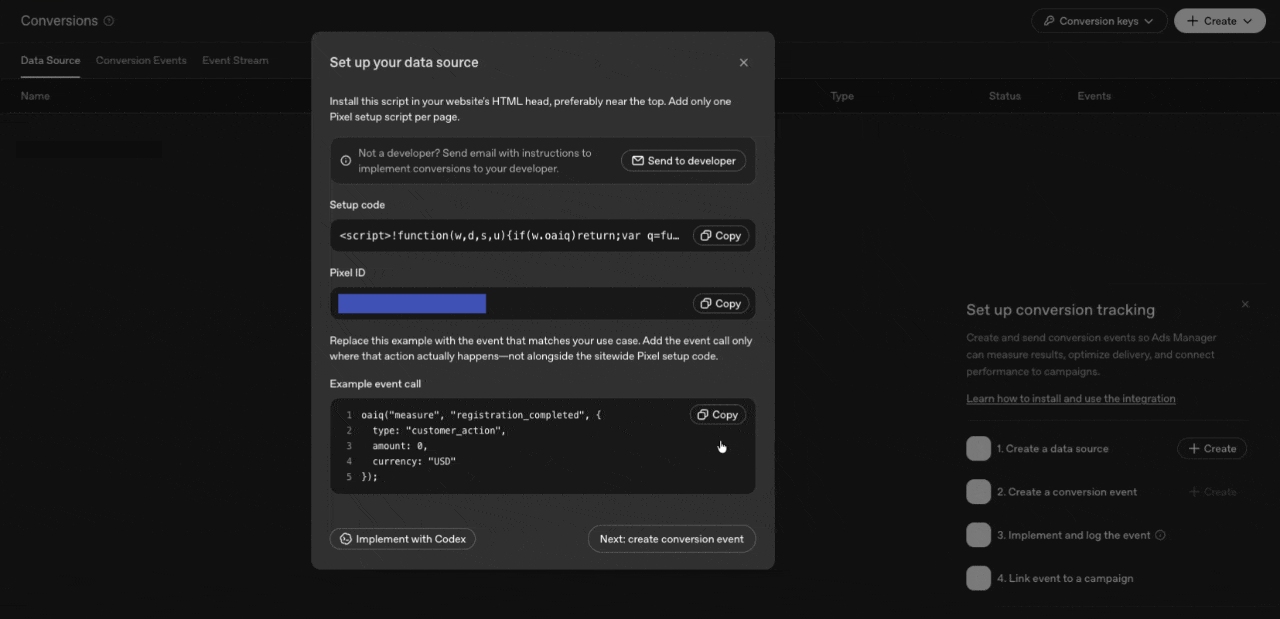
Task: Copy the example event call
Action: tap(717, 415)
